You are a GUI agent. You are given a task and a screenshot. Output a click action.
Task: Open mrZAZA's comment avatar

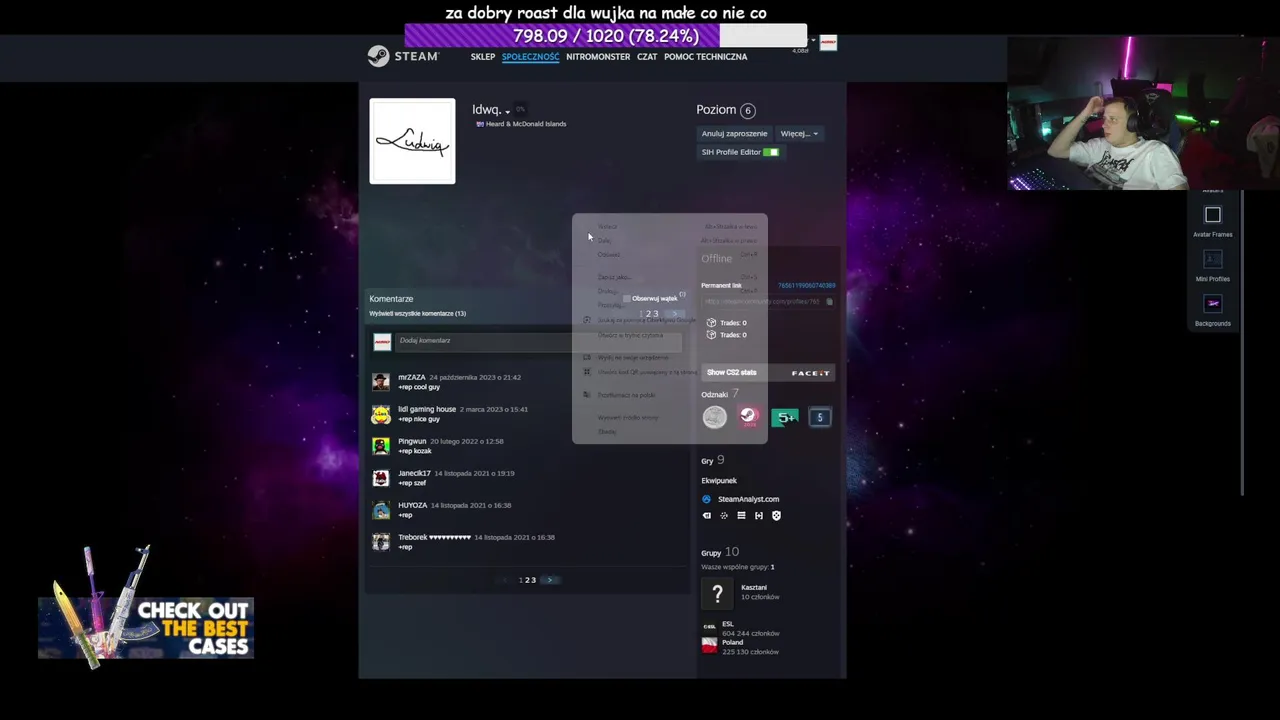[381, 381]
